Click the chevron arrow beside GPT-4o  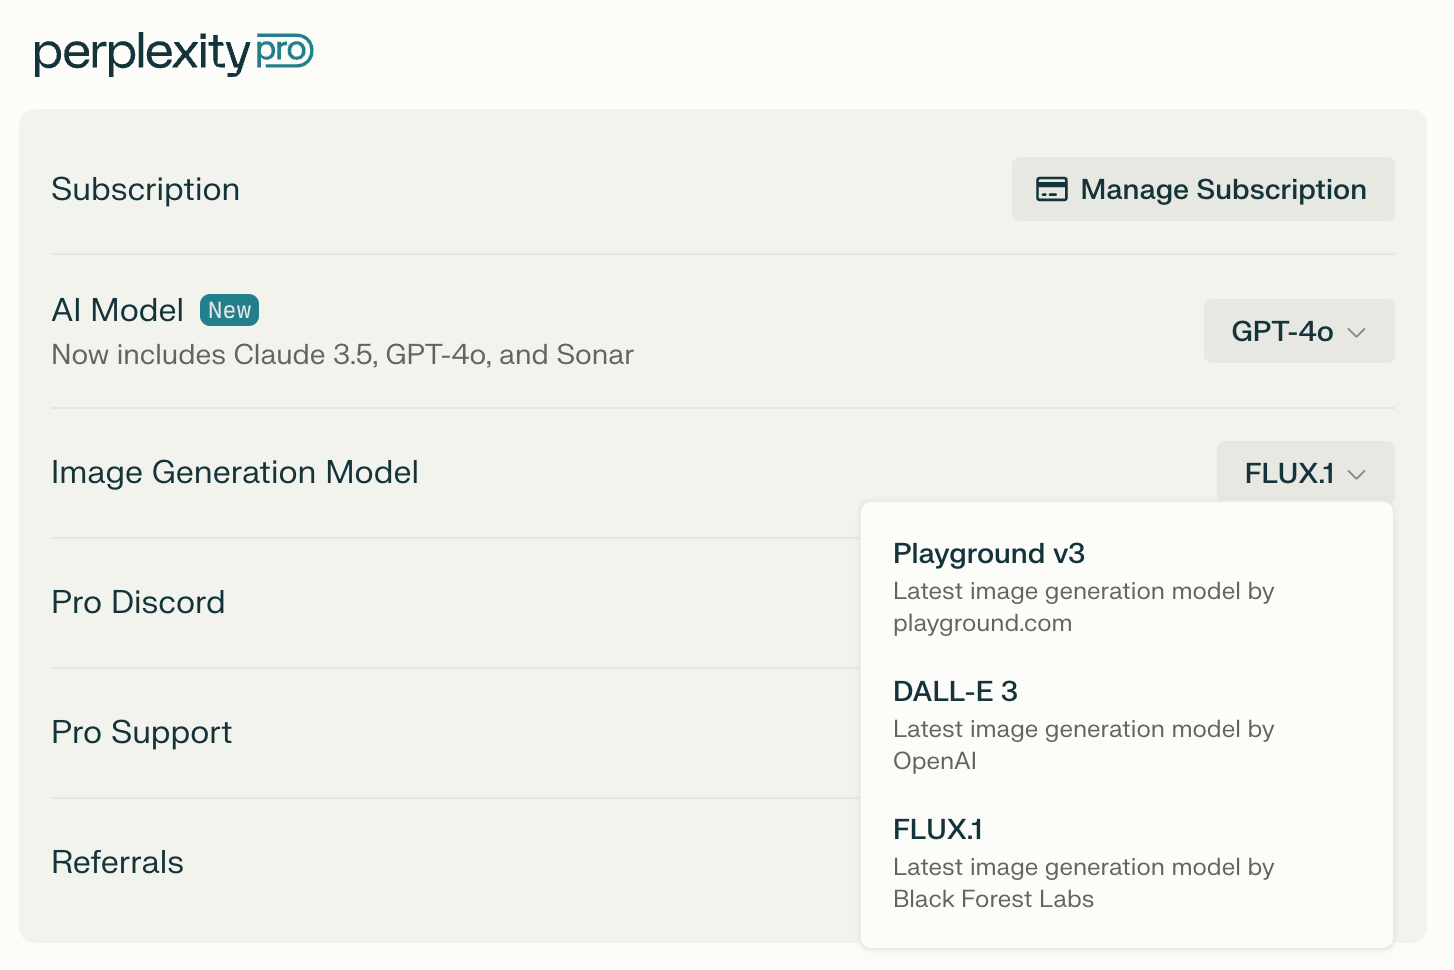coord(1357,332)
